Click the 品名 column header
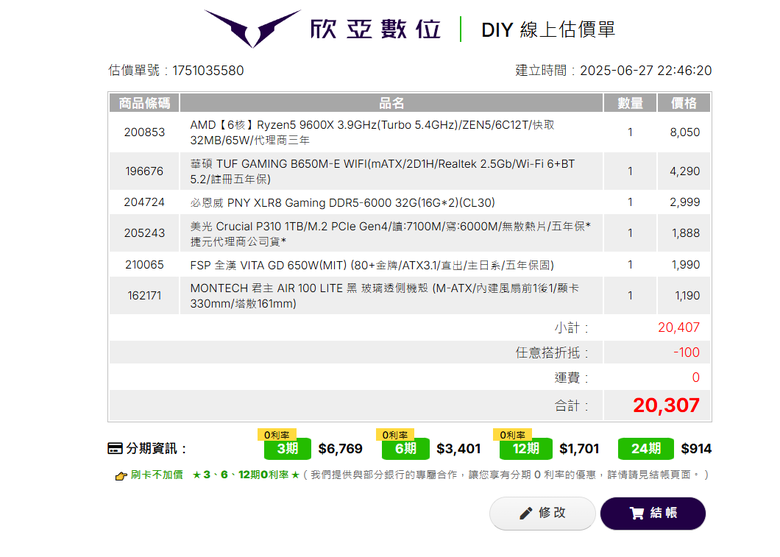This screenshot has width=780, height=557. point(391,103)
